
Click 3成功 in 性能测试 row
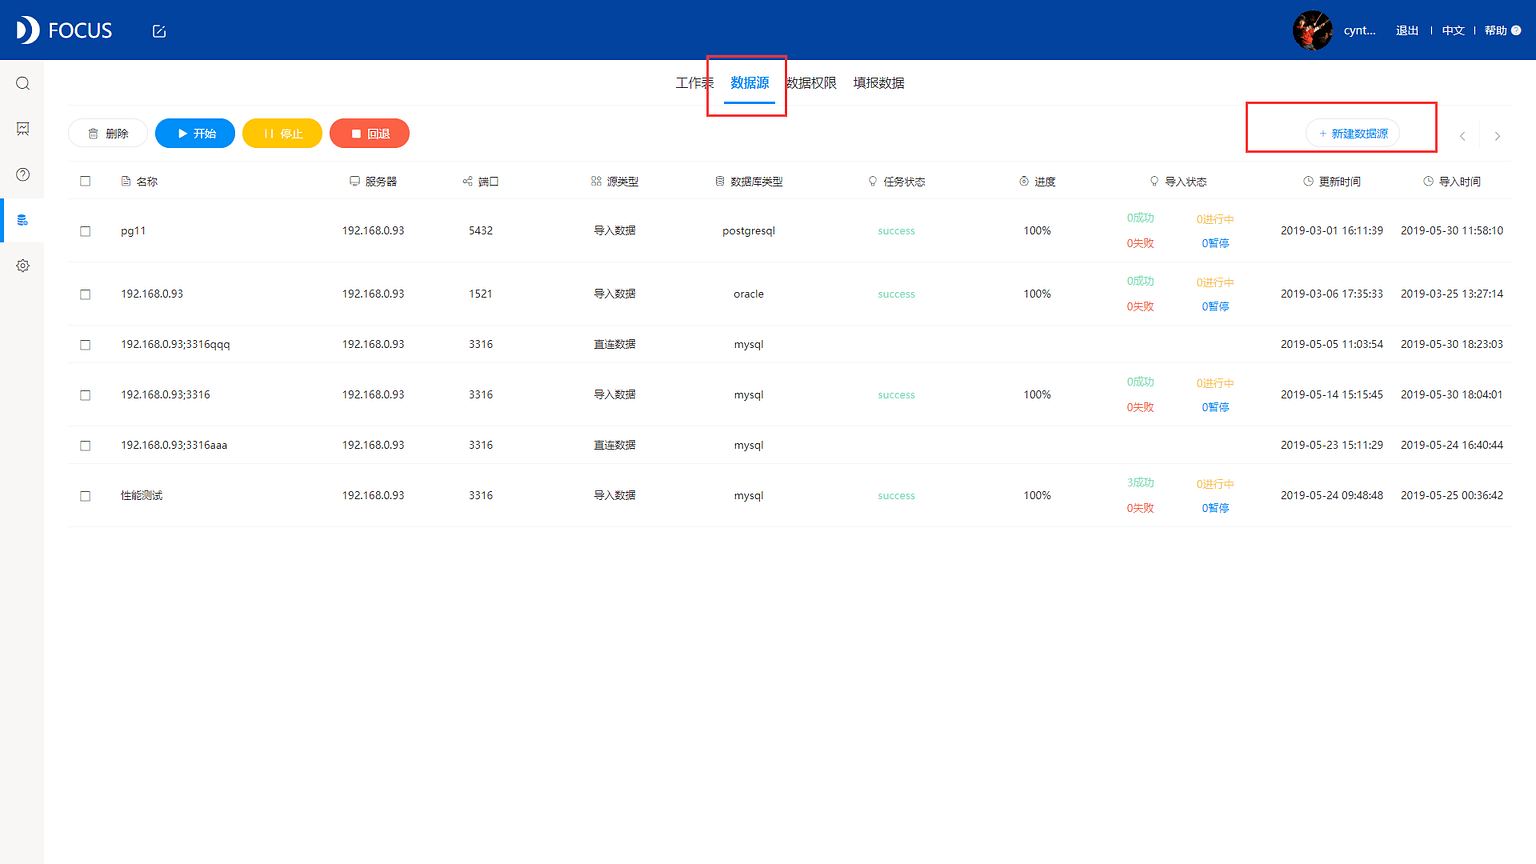click(x=1140, y=483)
